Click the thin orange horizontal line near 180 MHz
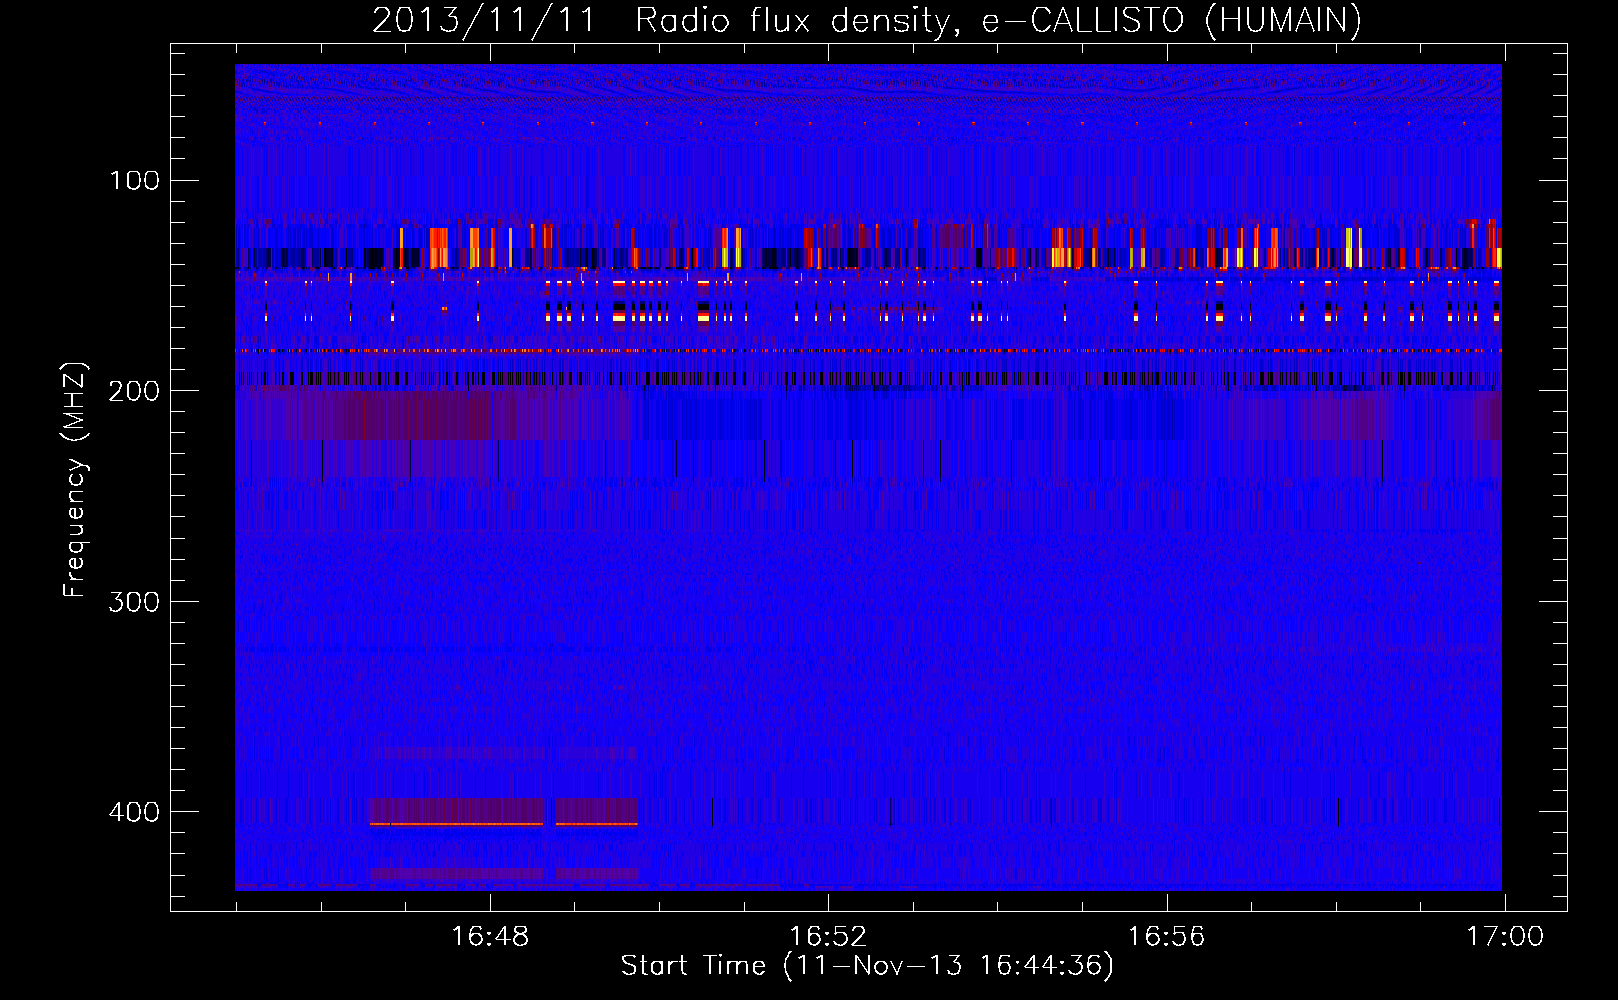This screenshot has height=1000, width=1618. tap(868, 351)
